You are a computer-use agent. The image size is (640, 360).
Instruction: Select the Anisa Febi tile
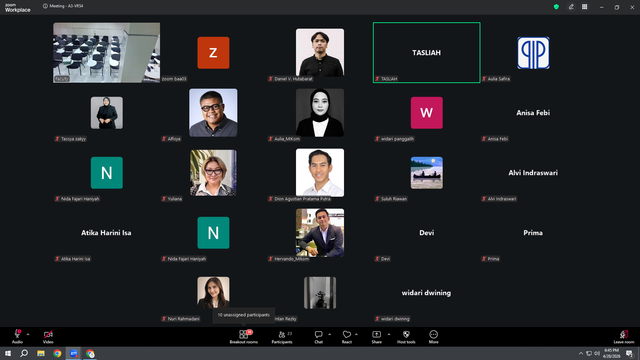[533, 113]
